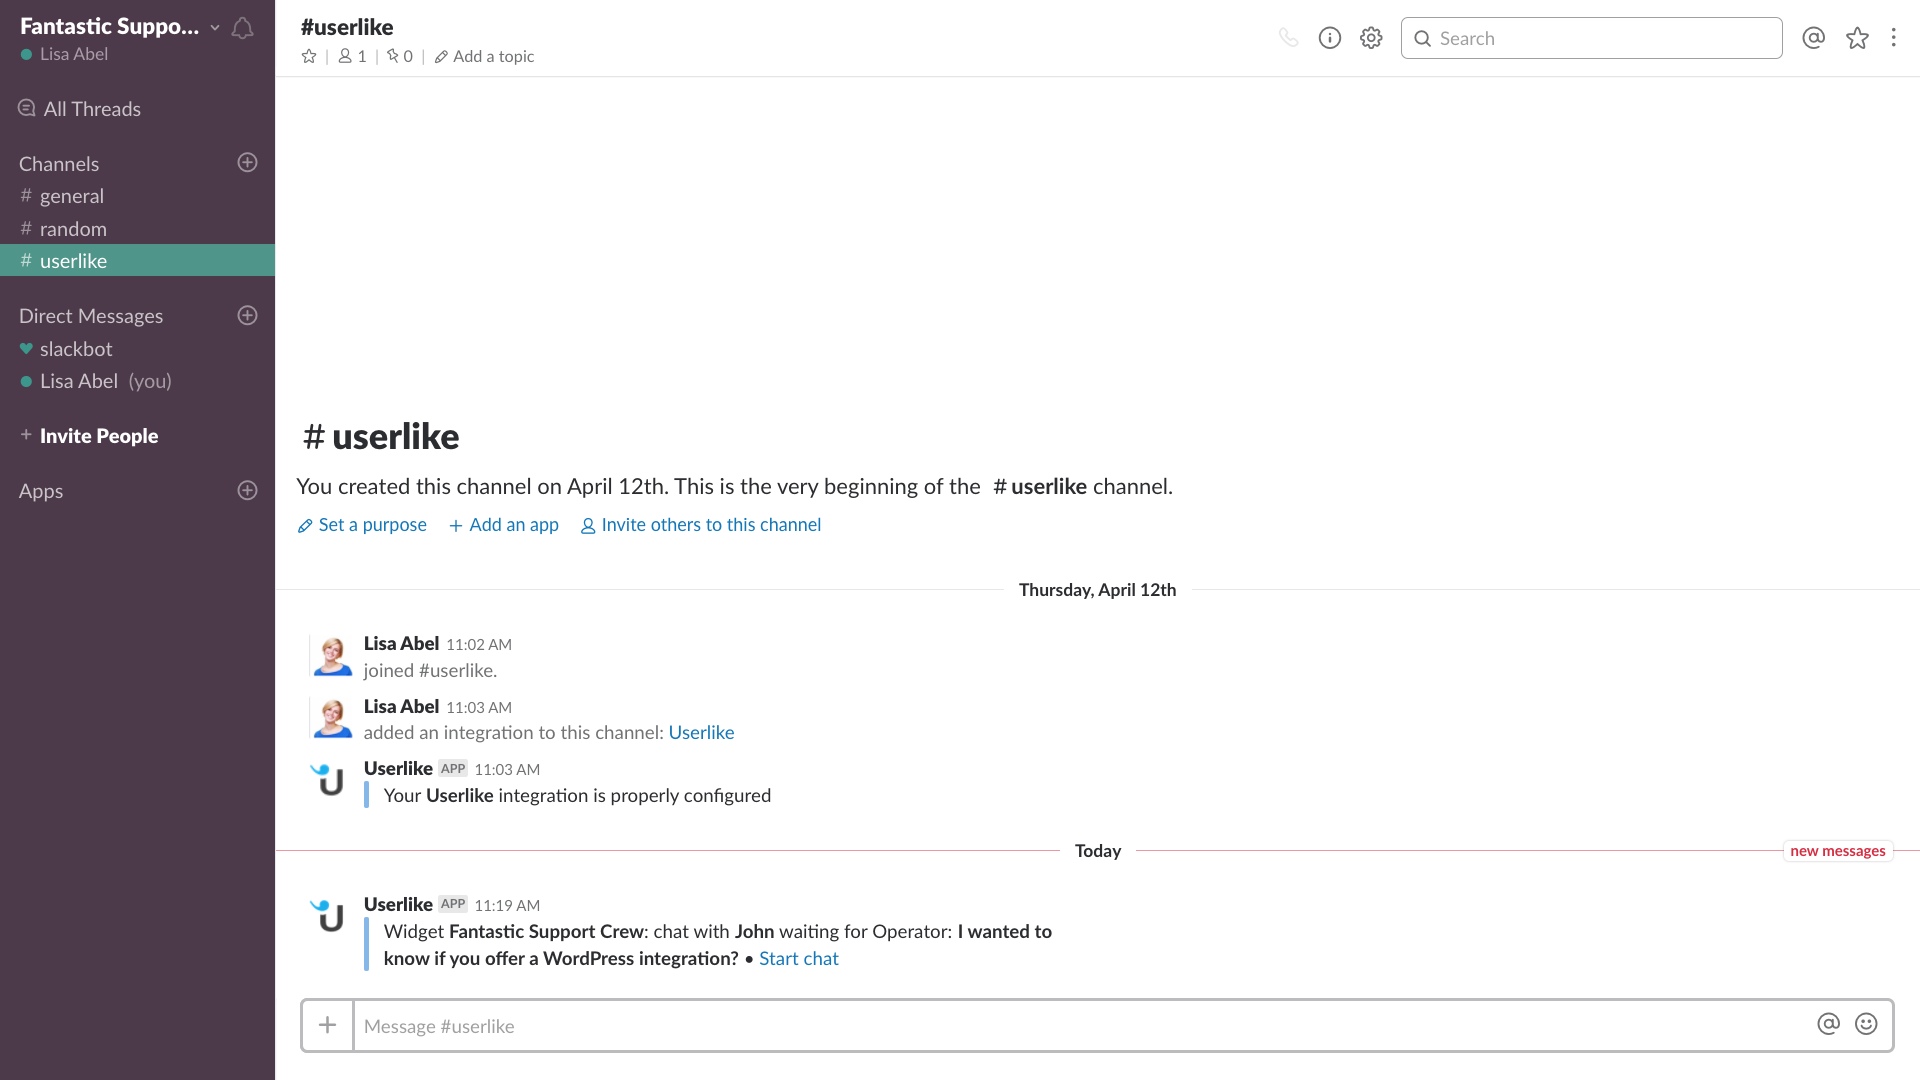Click Userlike app logo on 11:19 message
1920x1080 pixels.
328,916
